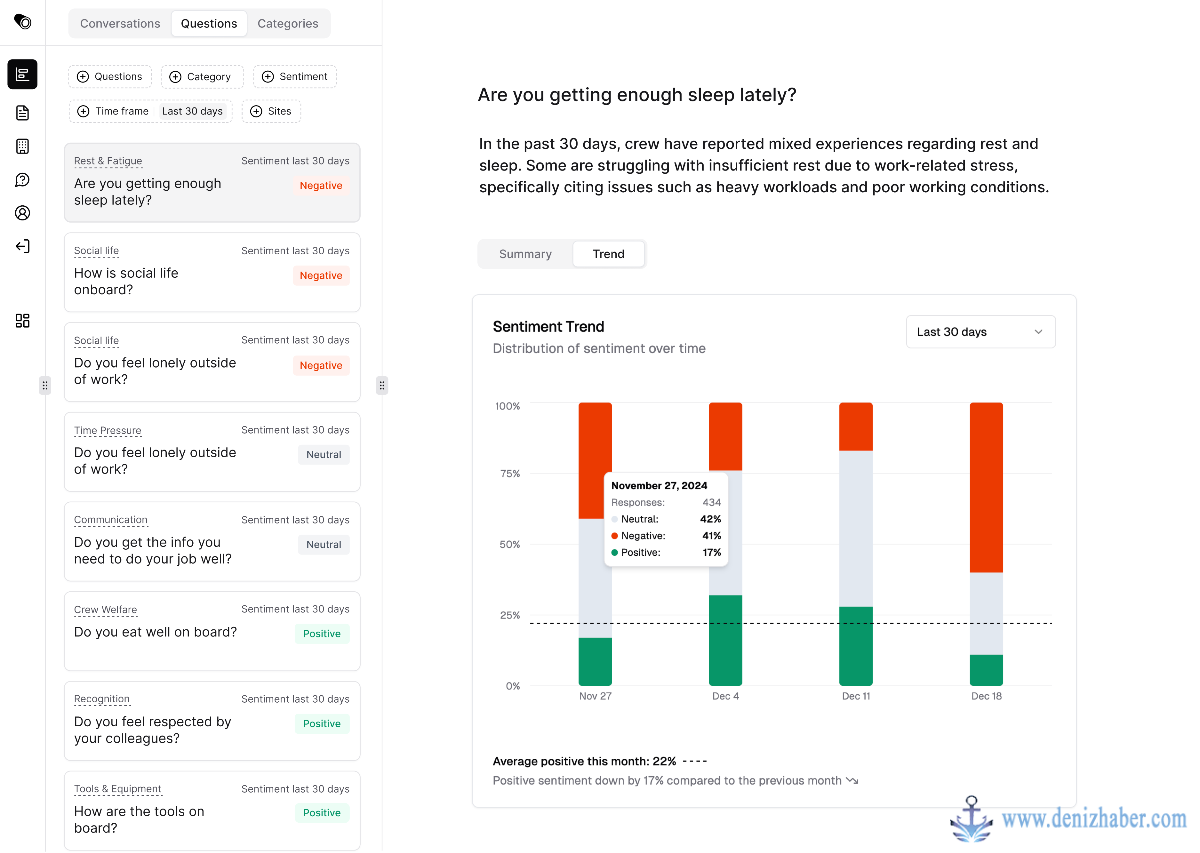Viewport: 1200px width, 853px height.
Task: Open the chart's Last 30 days dropdown
Action: tap(980, 332)
